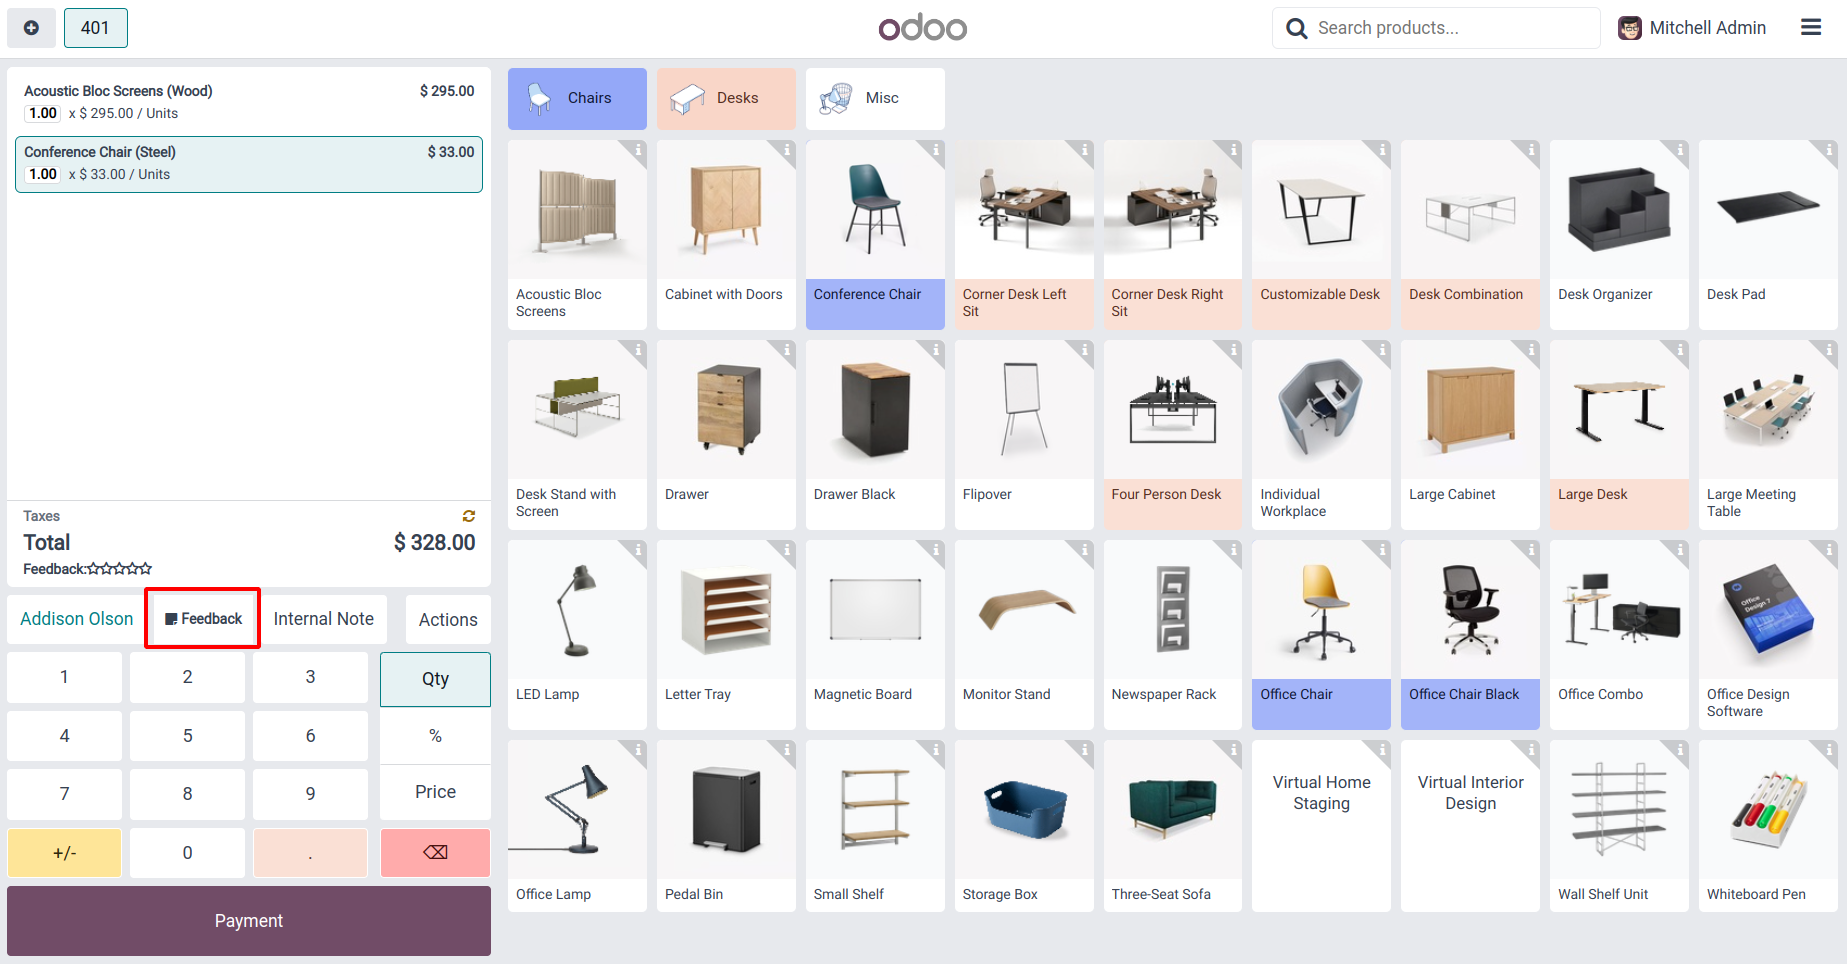Select the Chairs category tab
1847x964 pixels.
577,98
